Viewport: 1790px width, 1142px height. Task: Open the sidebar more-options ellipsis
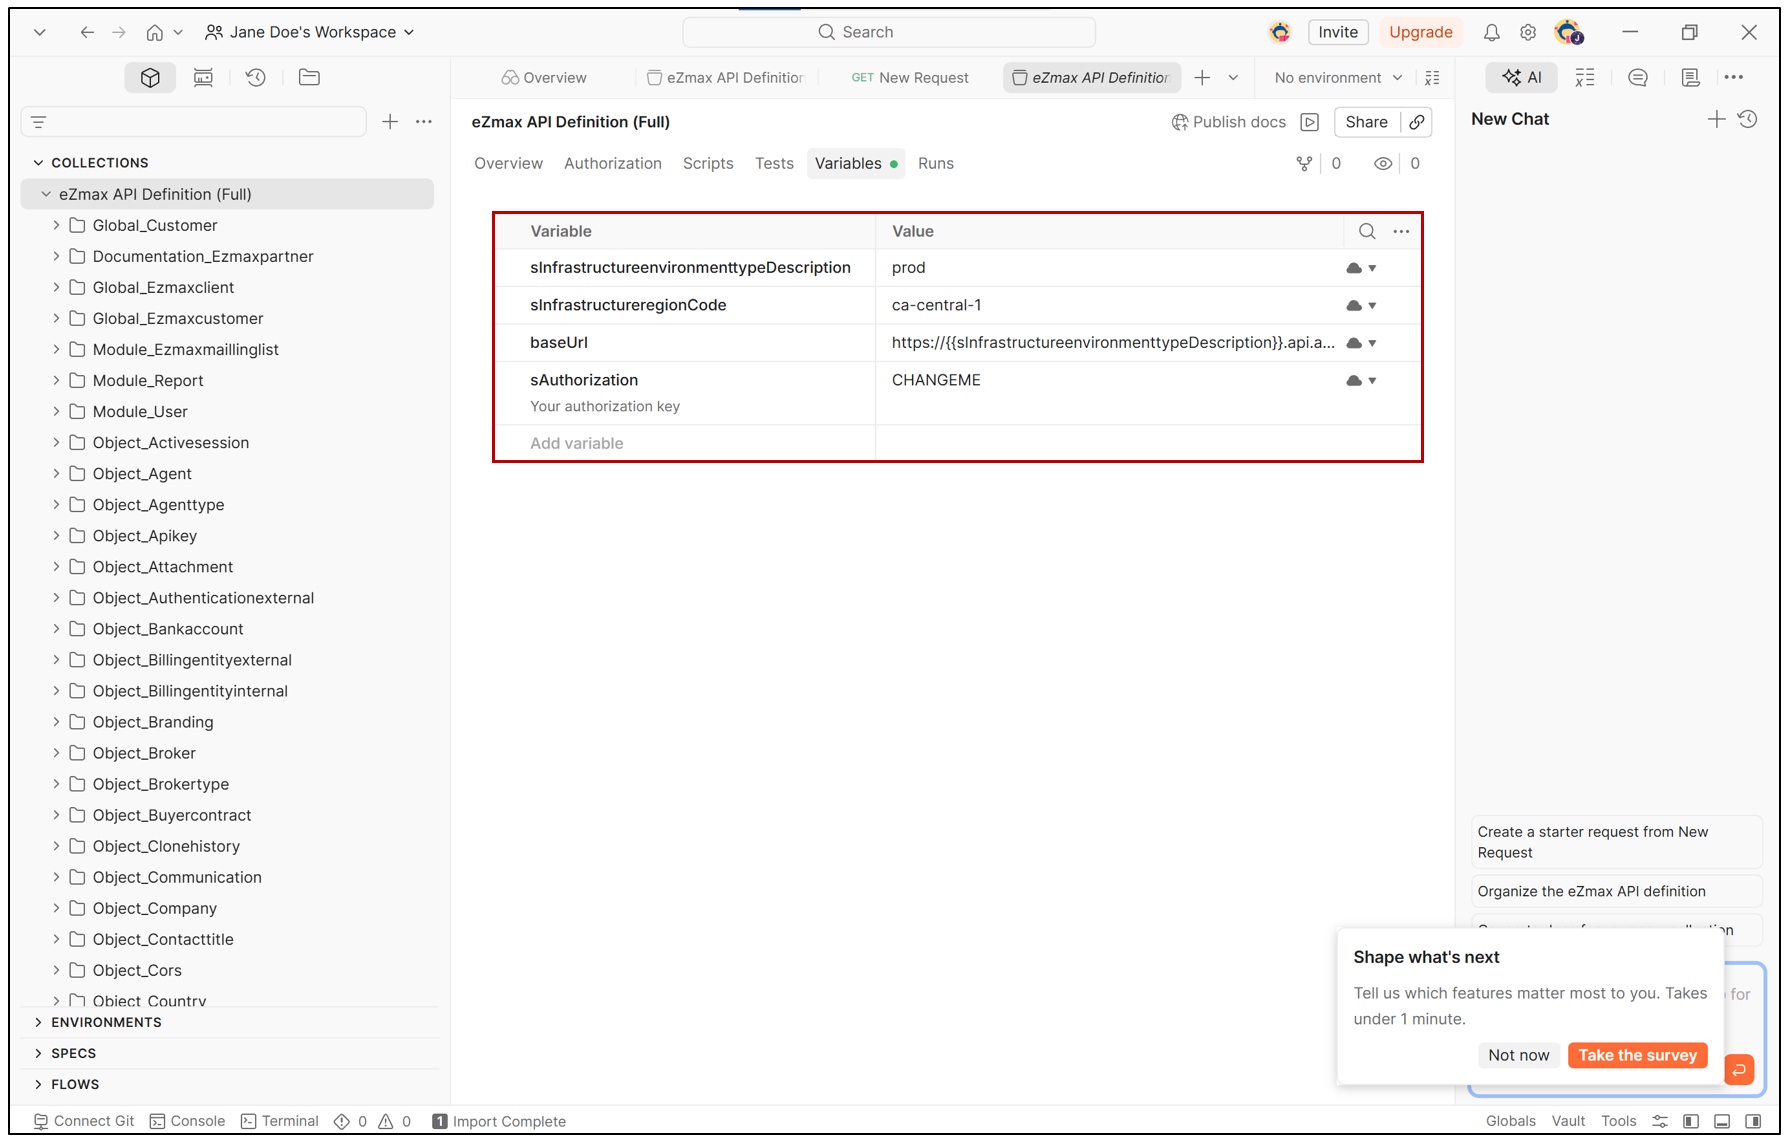coord(424,122)
